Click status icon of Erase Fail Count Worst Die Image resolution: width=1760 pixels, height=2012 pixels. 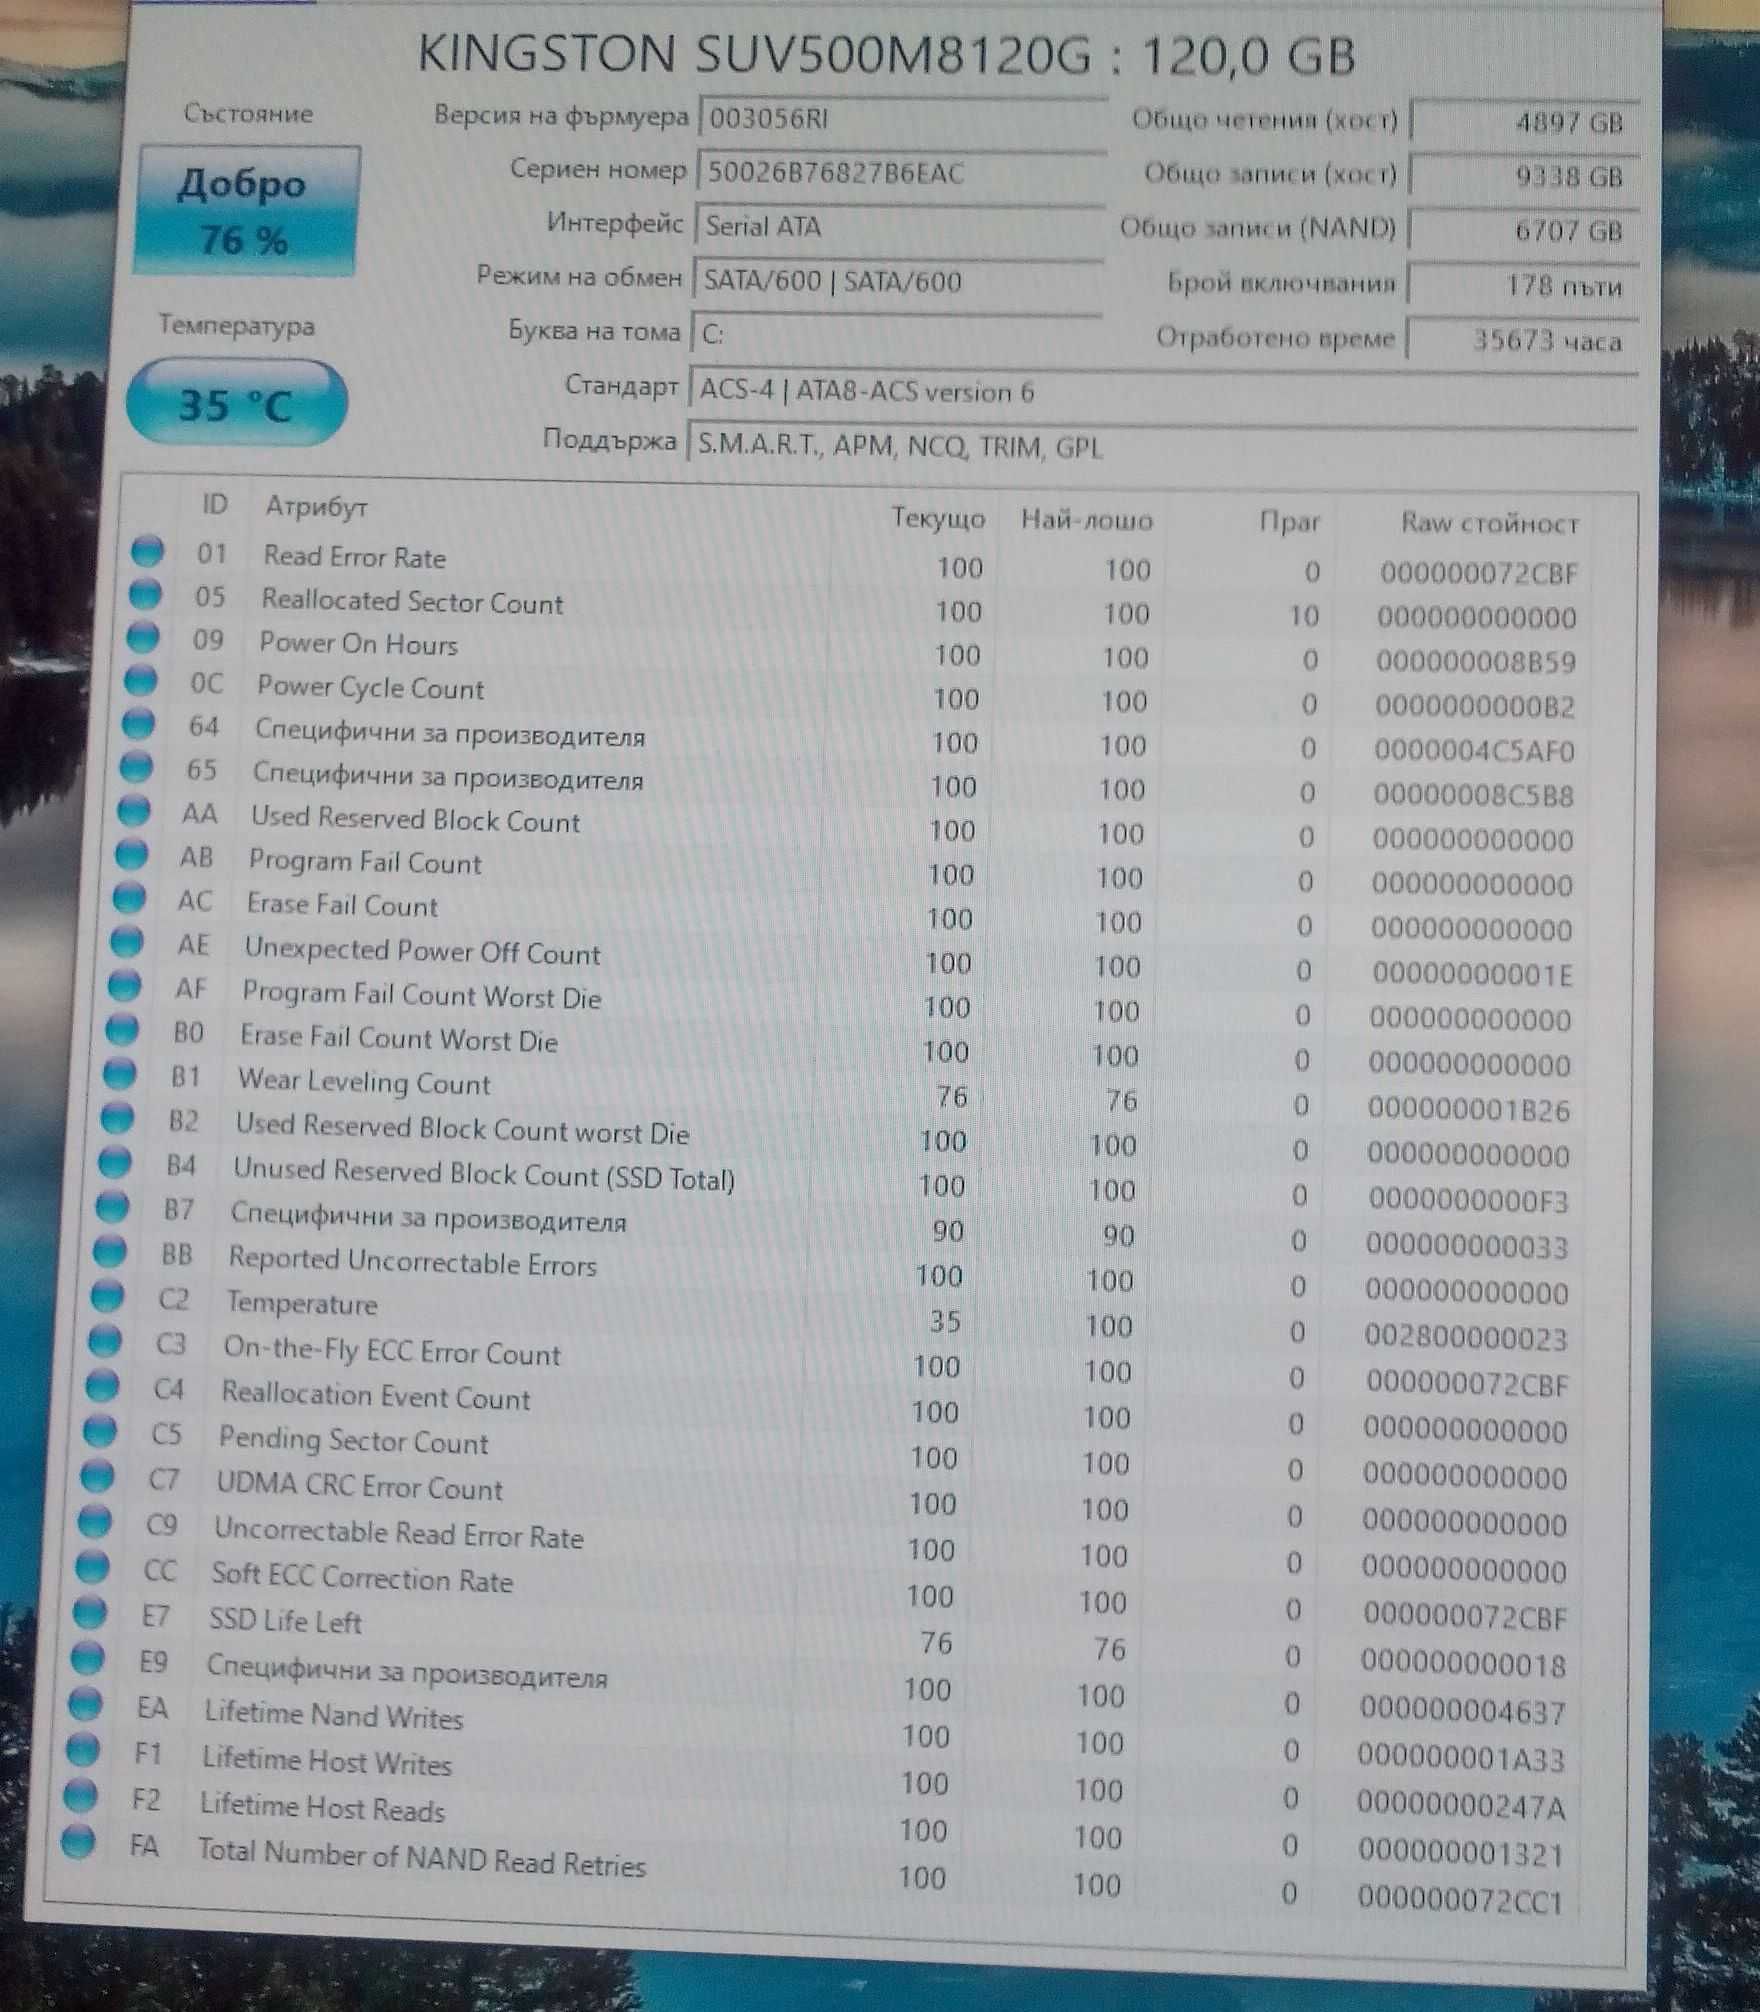pos(123,1028)
